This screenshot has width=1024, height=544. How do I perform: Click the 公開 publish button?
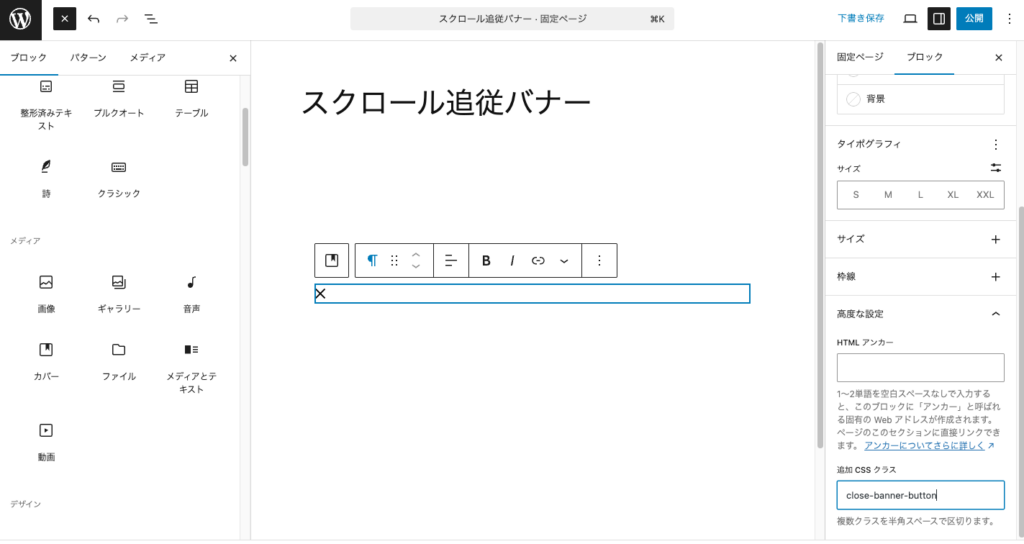tap(975, 19)
